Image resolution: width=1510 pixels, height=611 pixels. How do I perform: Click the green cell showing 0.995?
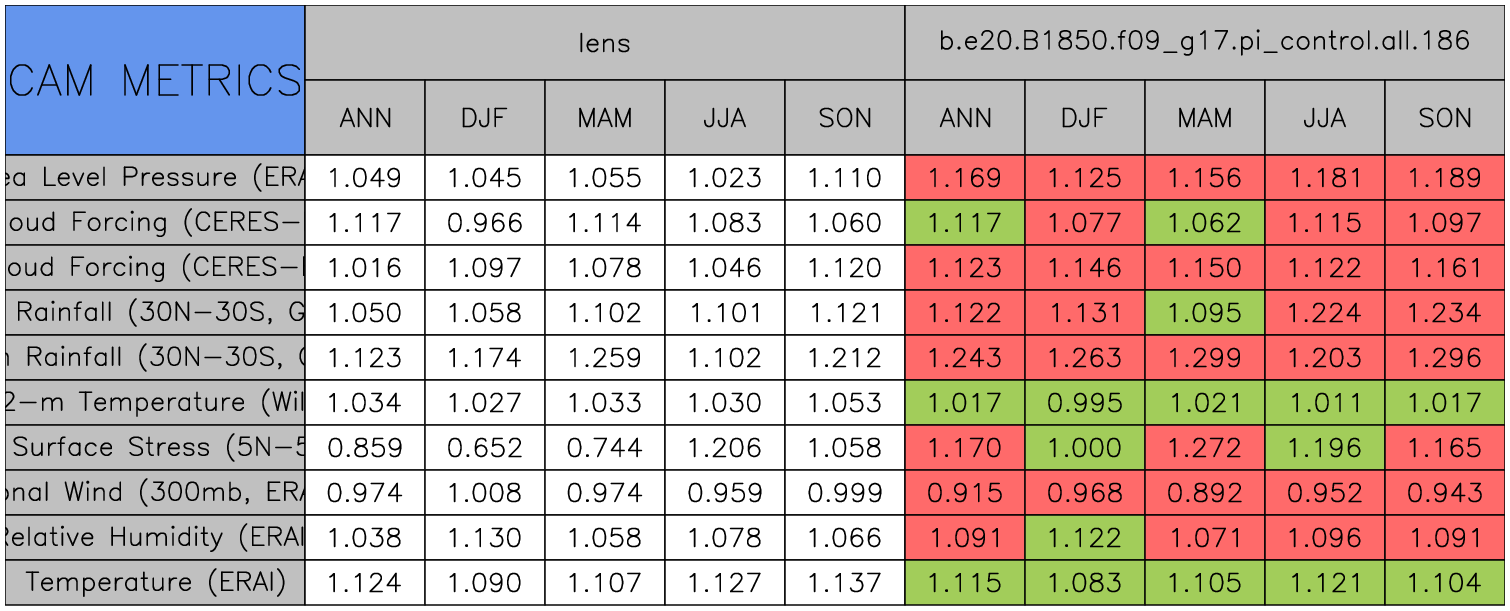point(1084,402)
